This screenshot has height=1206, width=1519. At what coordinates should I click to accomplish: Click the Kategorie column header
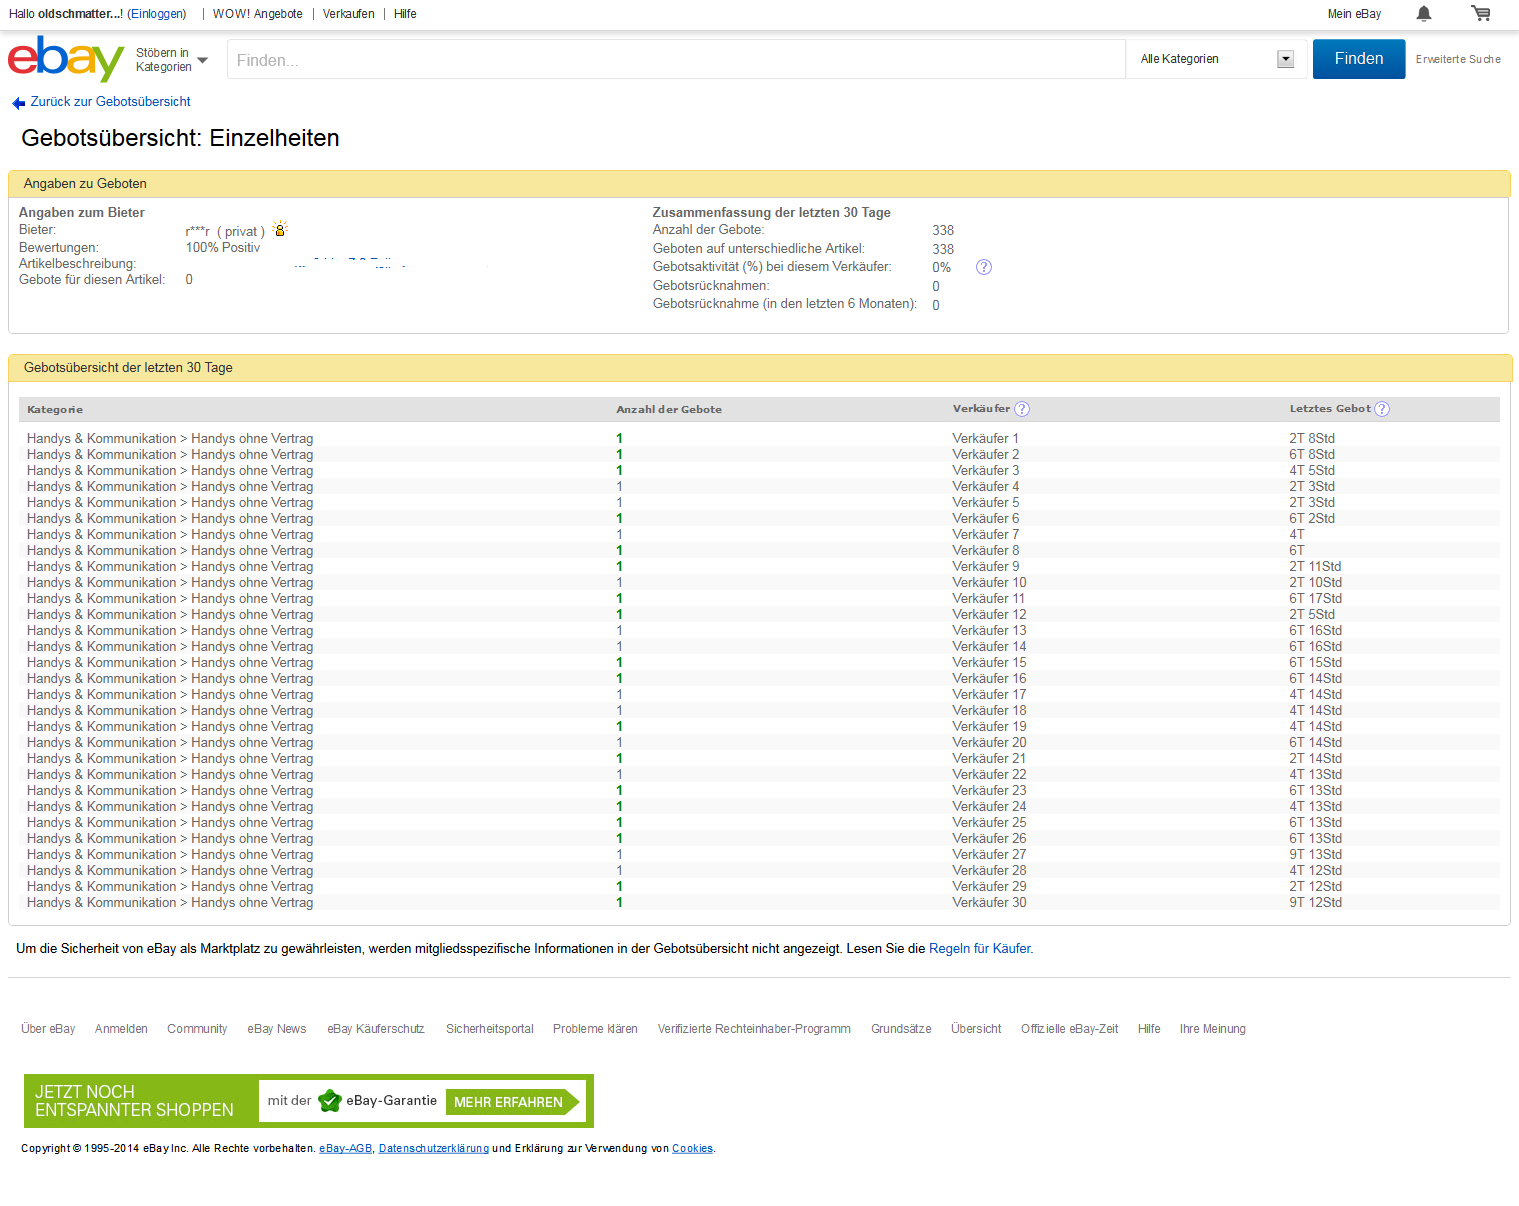click(x=55, y=410)
